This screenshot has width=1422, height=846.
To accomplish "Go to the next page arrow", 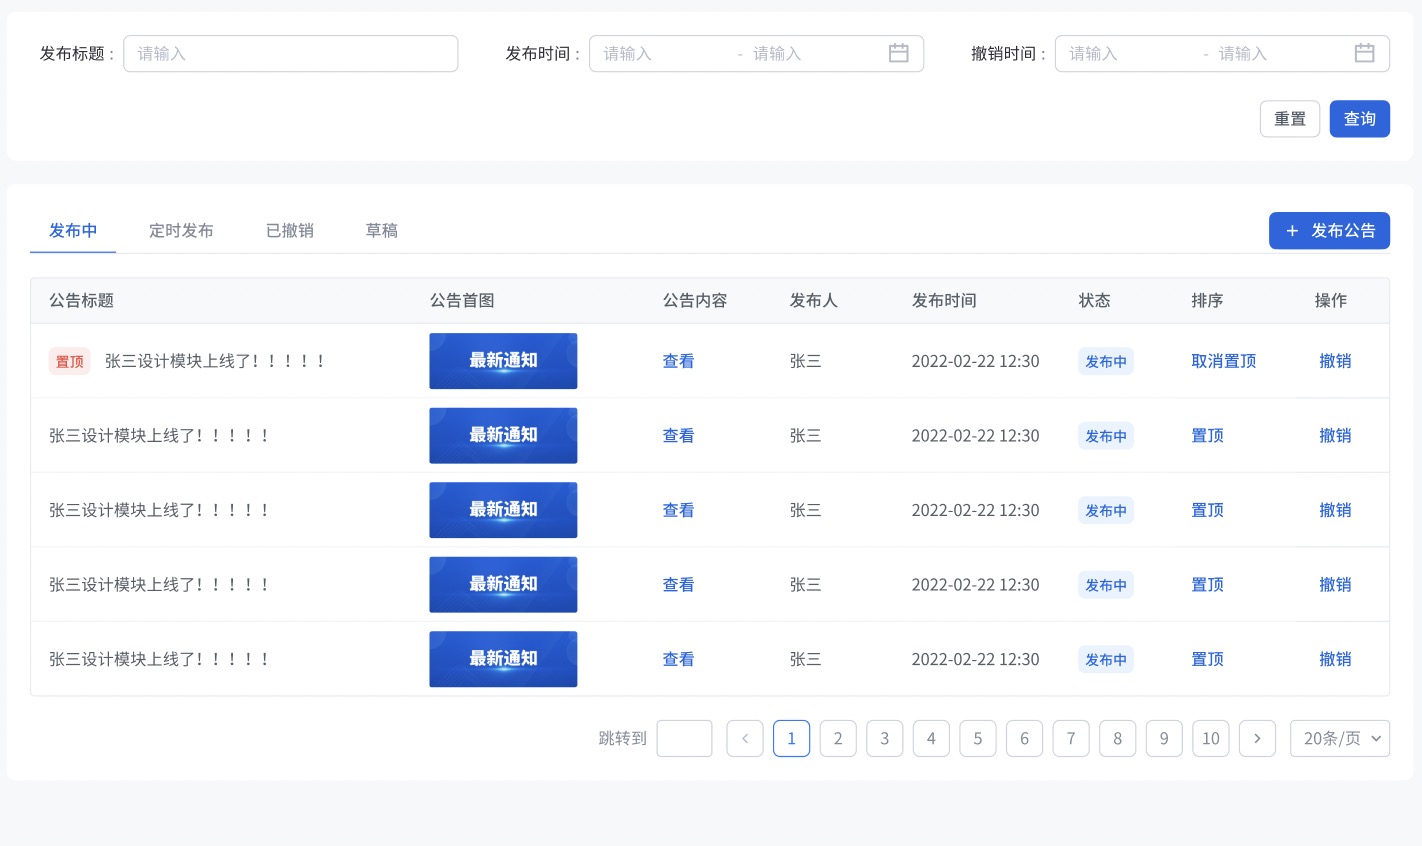I will click(1257, 738).
